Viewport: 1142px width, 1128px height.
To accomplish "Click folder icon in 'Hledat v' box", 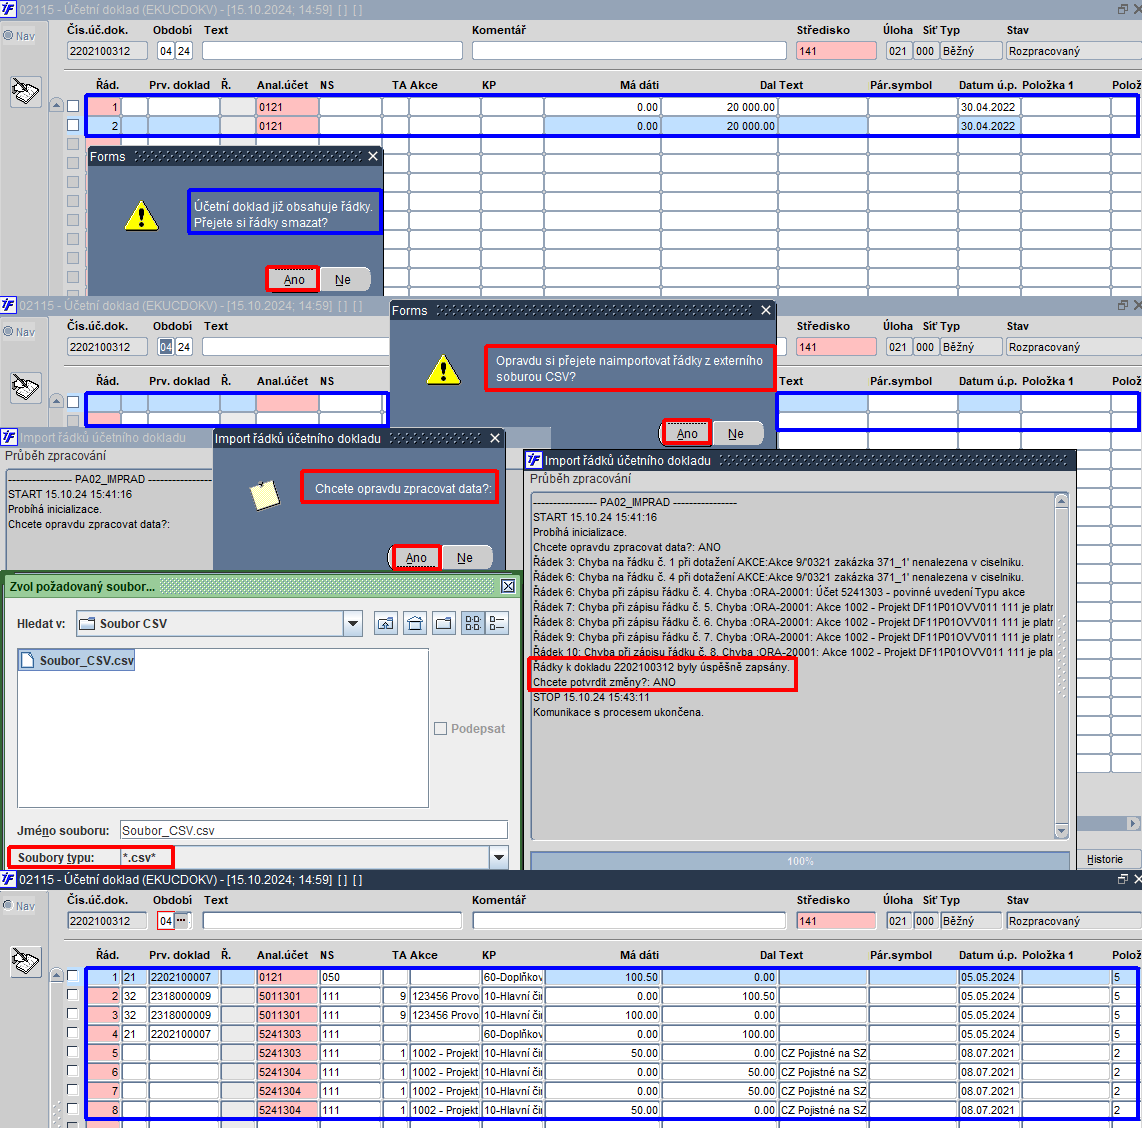I will pos(87,623).
